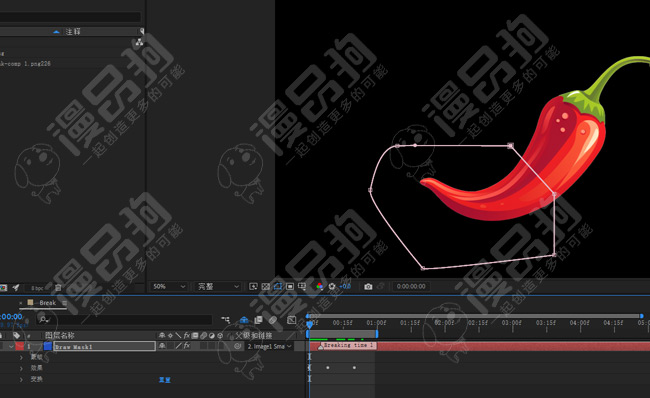Screen dimensions: 650x398
Task: Expand the 蒙版 masks property group
Action: (22, 357)
